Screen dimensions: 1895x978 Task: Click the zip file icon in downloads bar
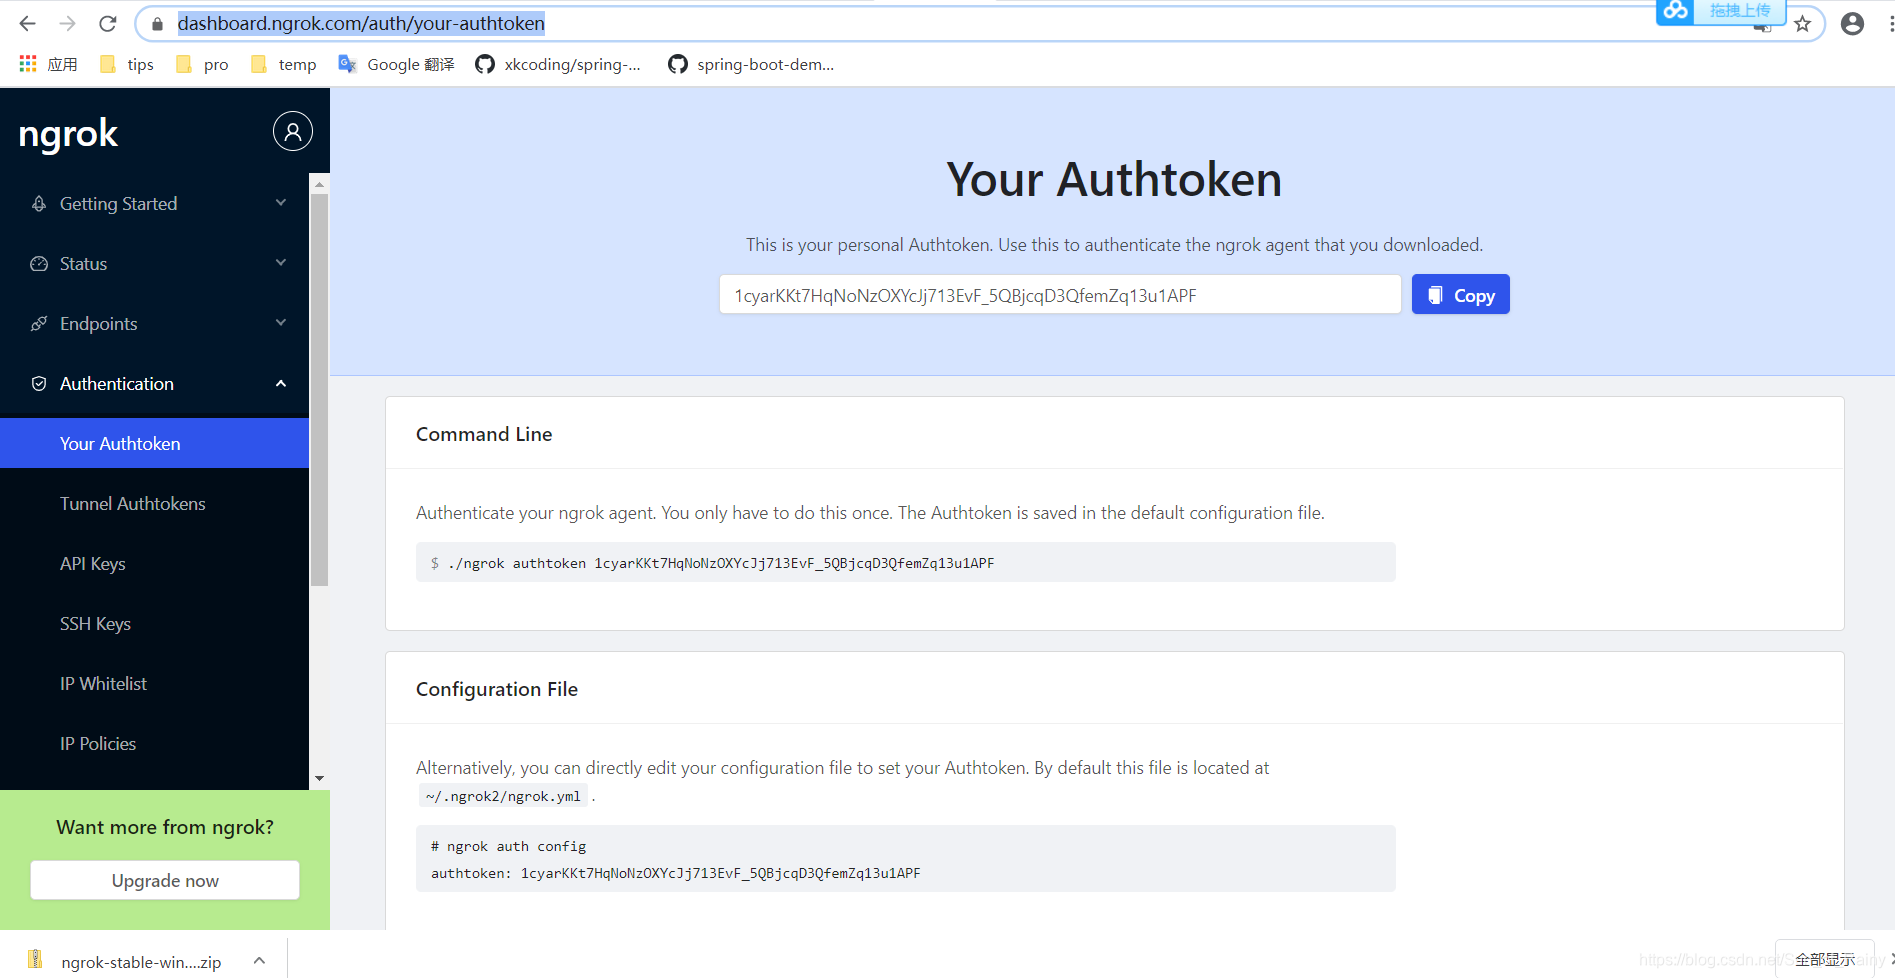pos(35,960)
